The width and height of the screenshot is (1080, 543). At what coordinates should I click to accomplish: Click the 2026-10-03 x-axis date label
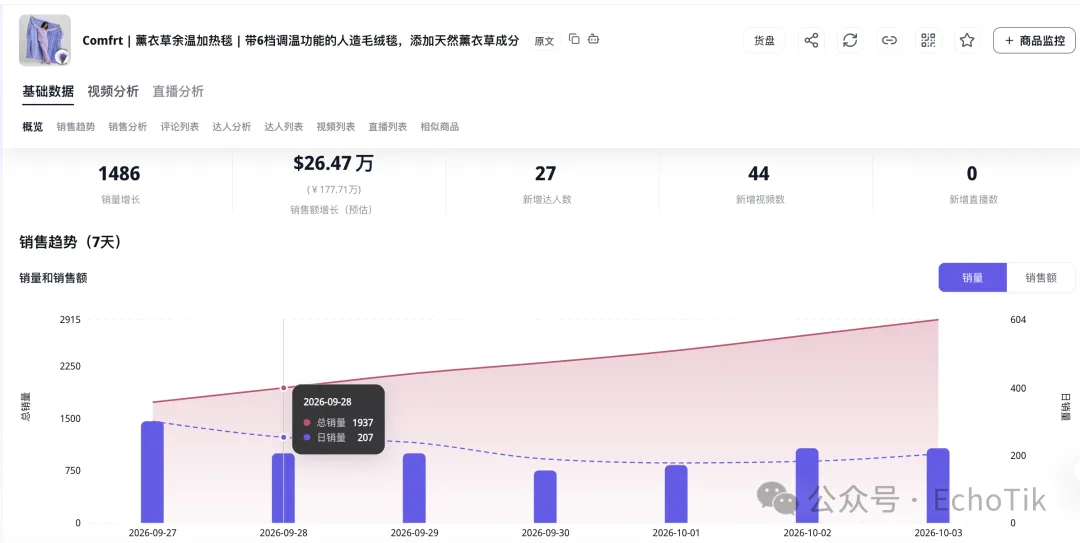click(938, 533)
